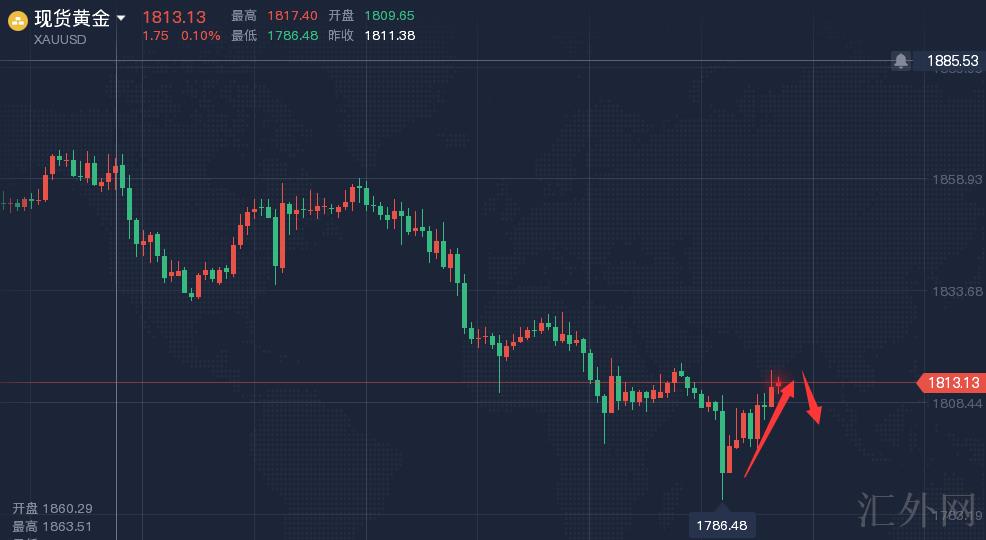Click the 0.10% change percentage
Screen dimensions: 986x540
tap(200, 35)
